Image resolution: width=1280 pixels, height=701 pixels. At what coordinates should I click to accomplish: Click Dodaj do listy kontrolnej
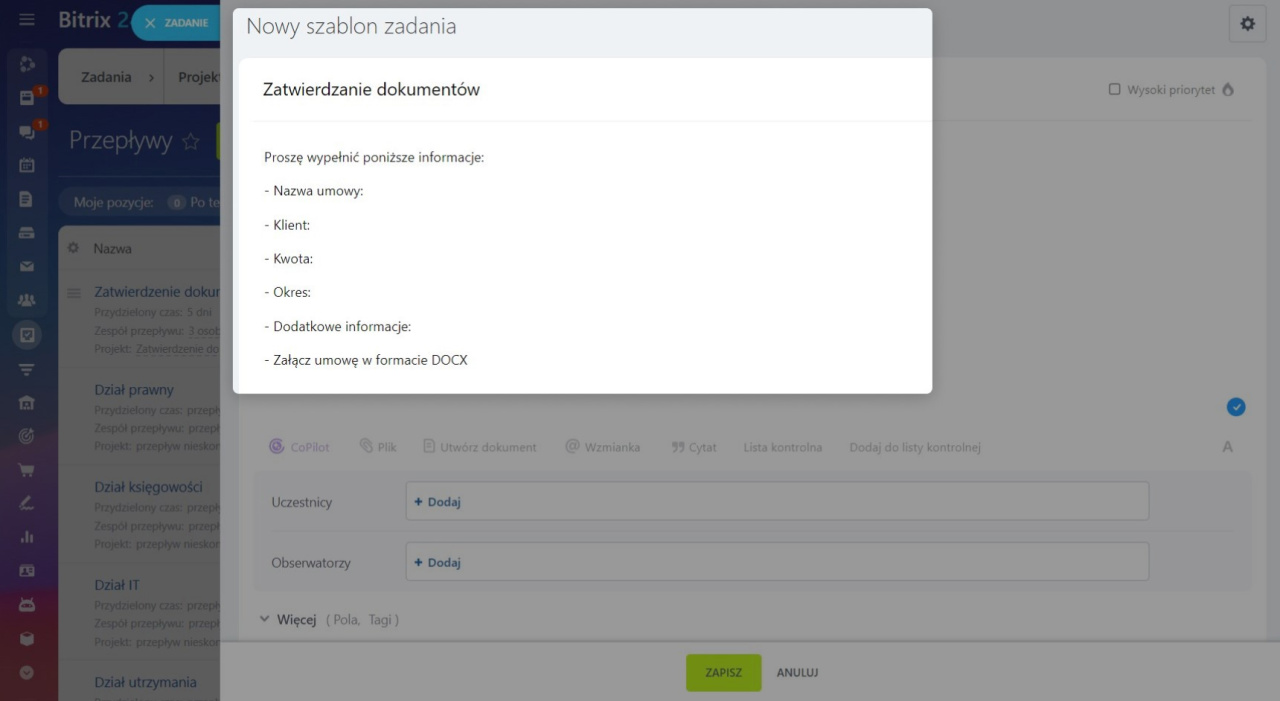coord(914,447)
